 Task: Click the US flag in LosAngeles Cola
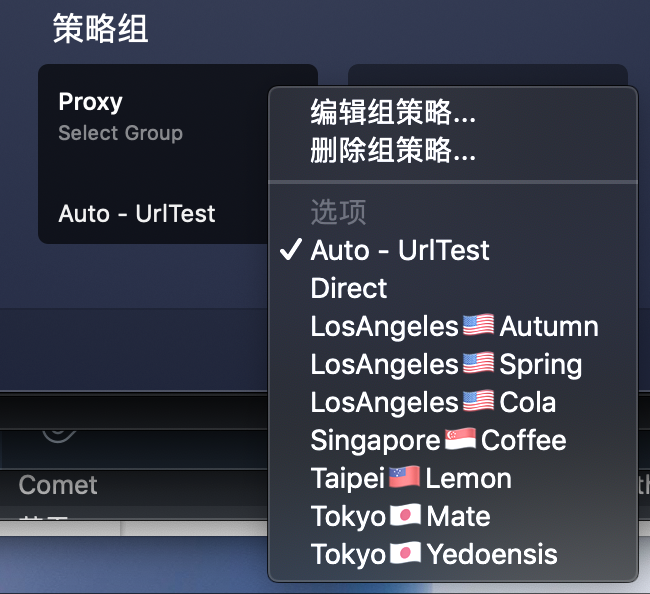478,402
